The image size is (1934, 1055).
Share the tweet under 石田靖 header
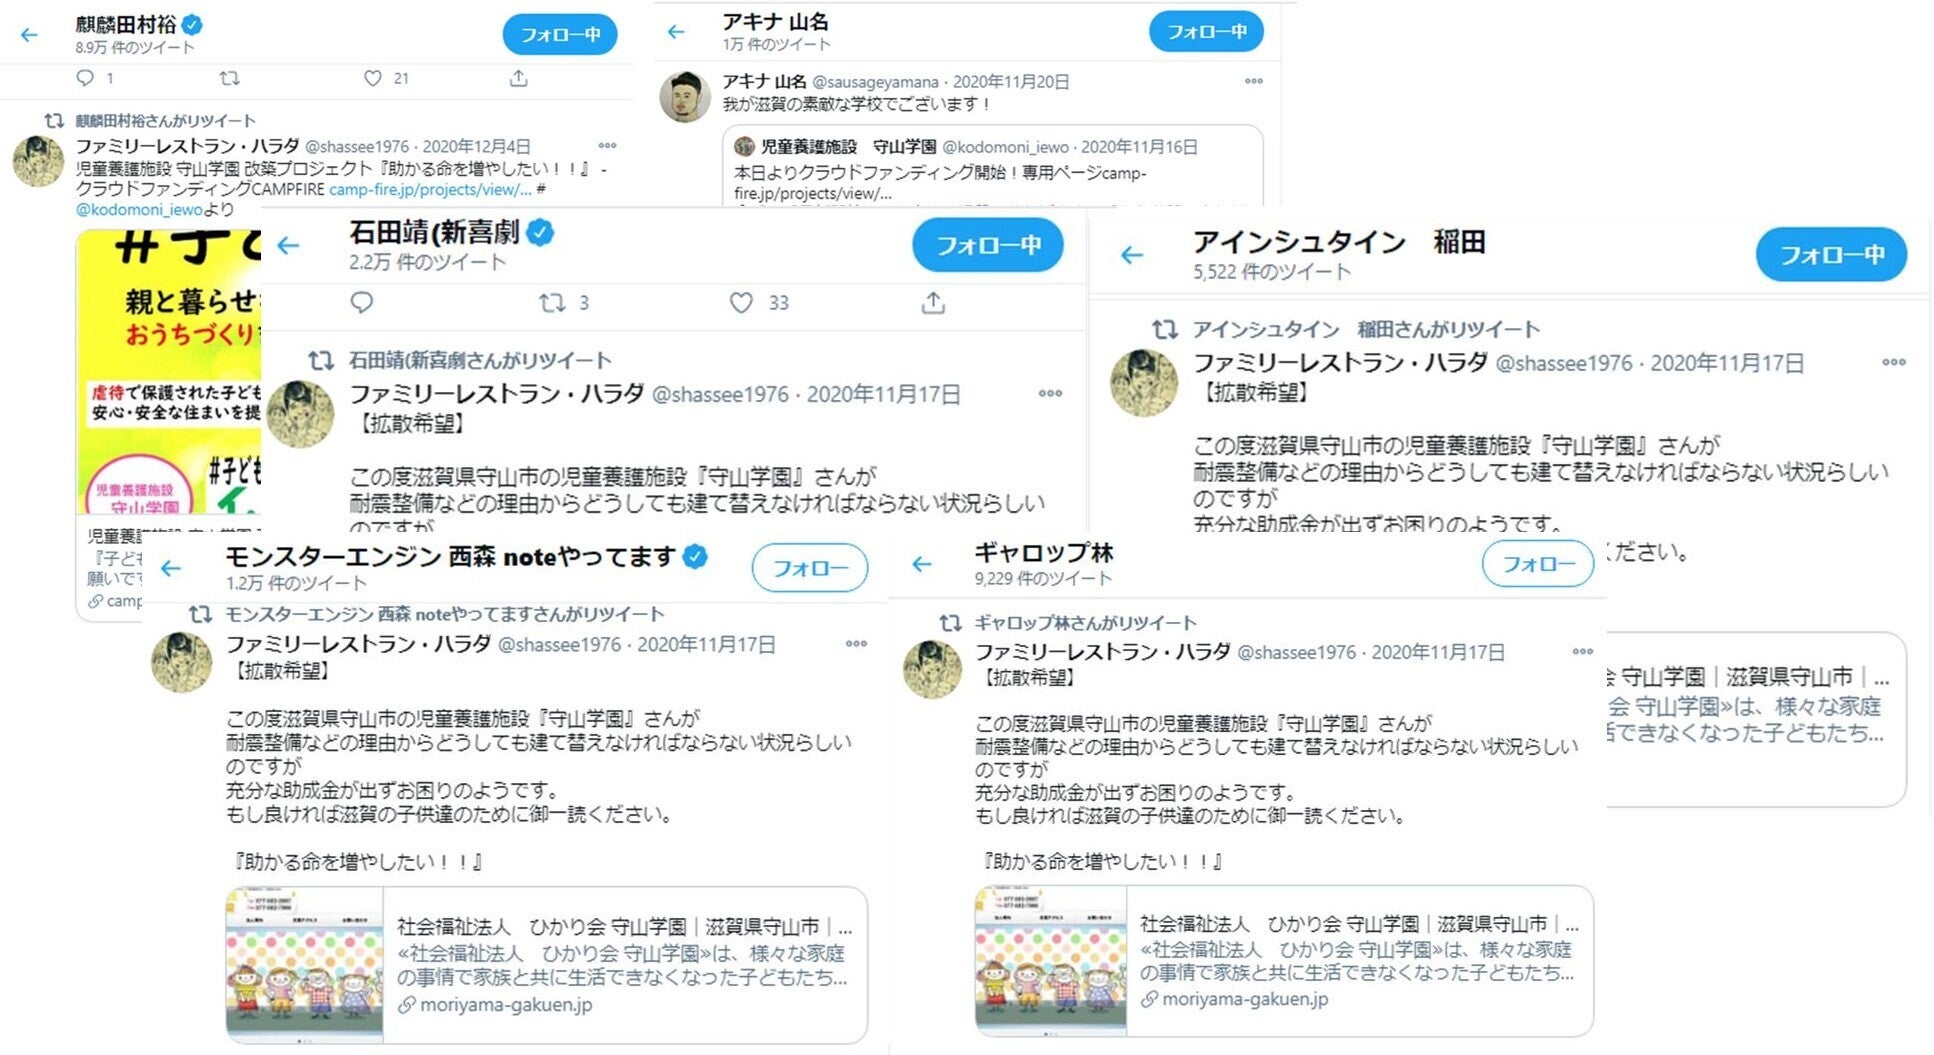coord(933,302)
